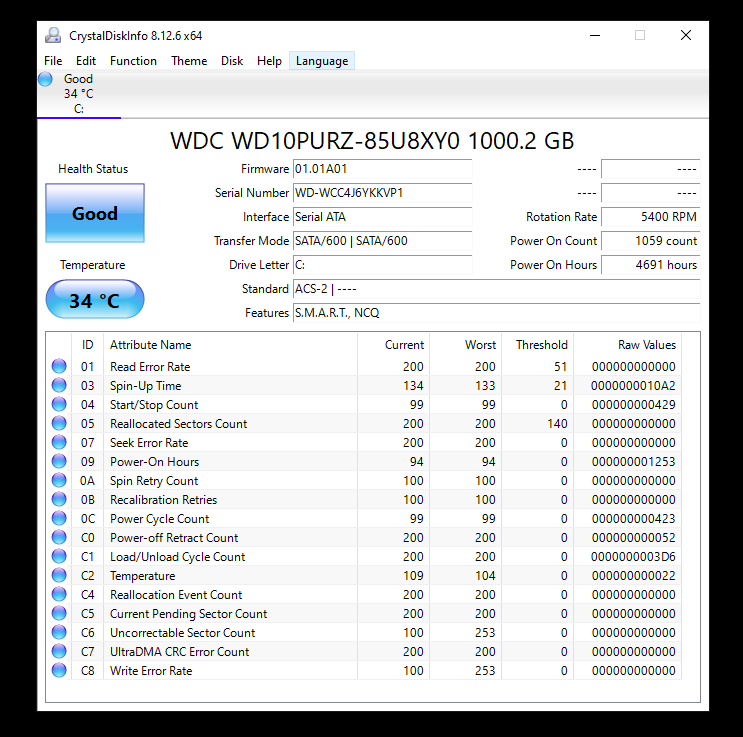
Task: Click status orb for Power Cycle Count
Action: [59, 519]
